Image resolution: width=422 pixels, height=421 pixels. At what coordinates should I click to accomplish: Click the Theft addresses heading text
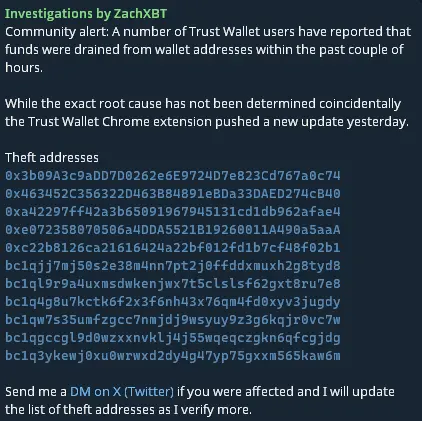[x=52, y=158]
